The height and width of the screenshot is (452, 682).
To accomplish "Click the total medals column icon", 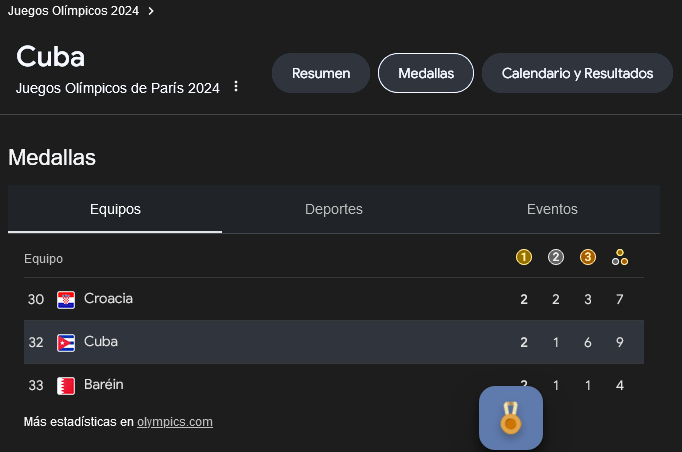I will point(620,257).
